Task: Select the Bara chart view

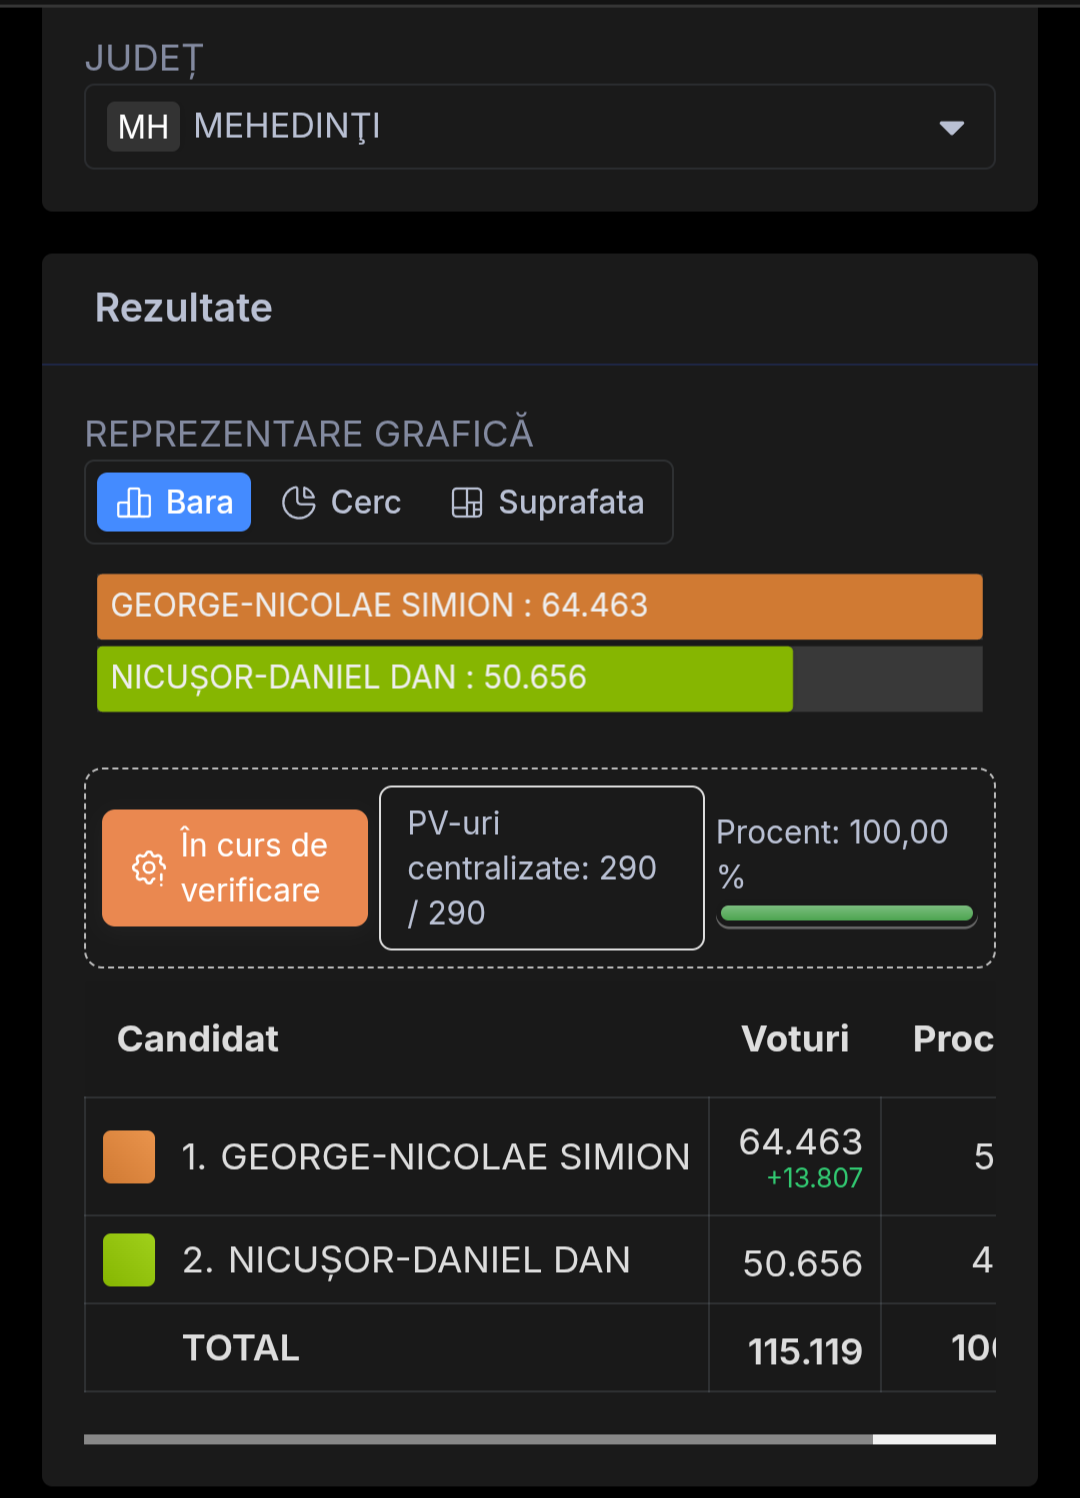Action: pos(174,502)
